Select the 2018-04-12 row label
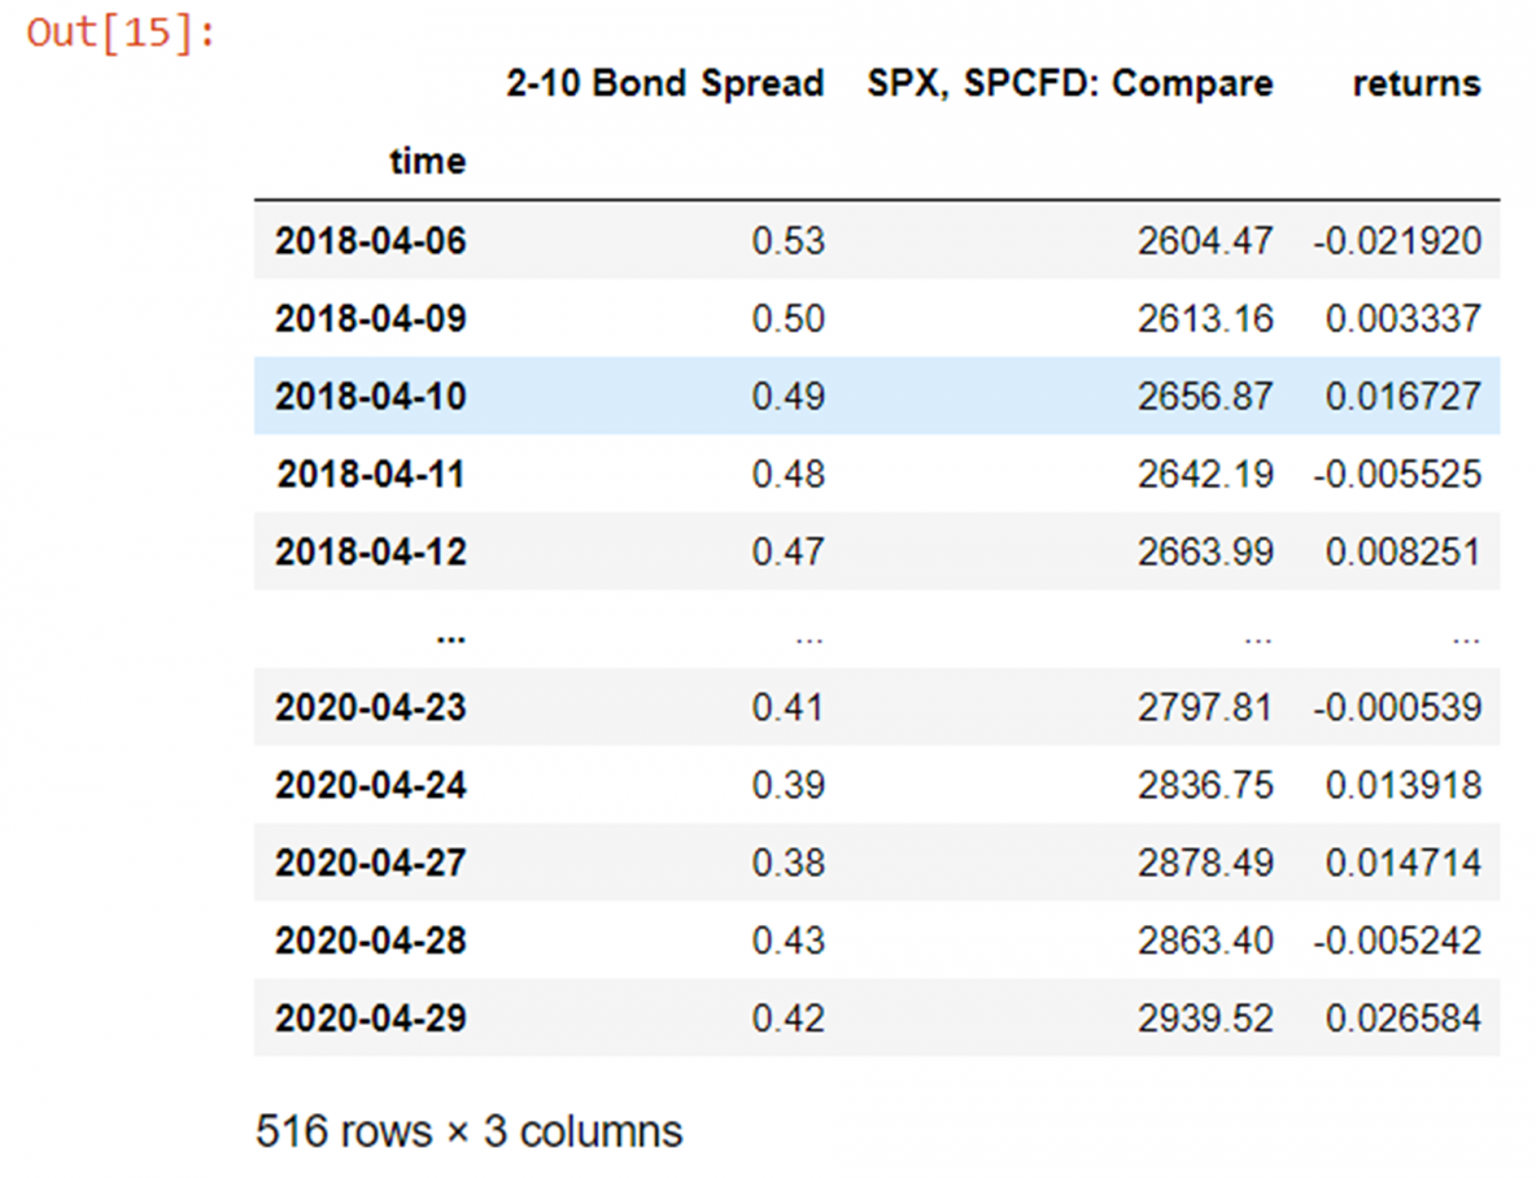 tap(371, 552)
